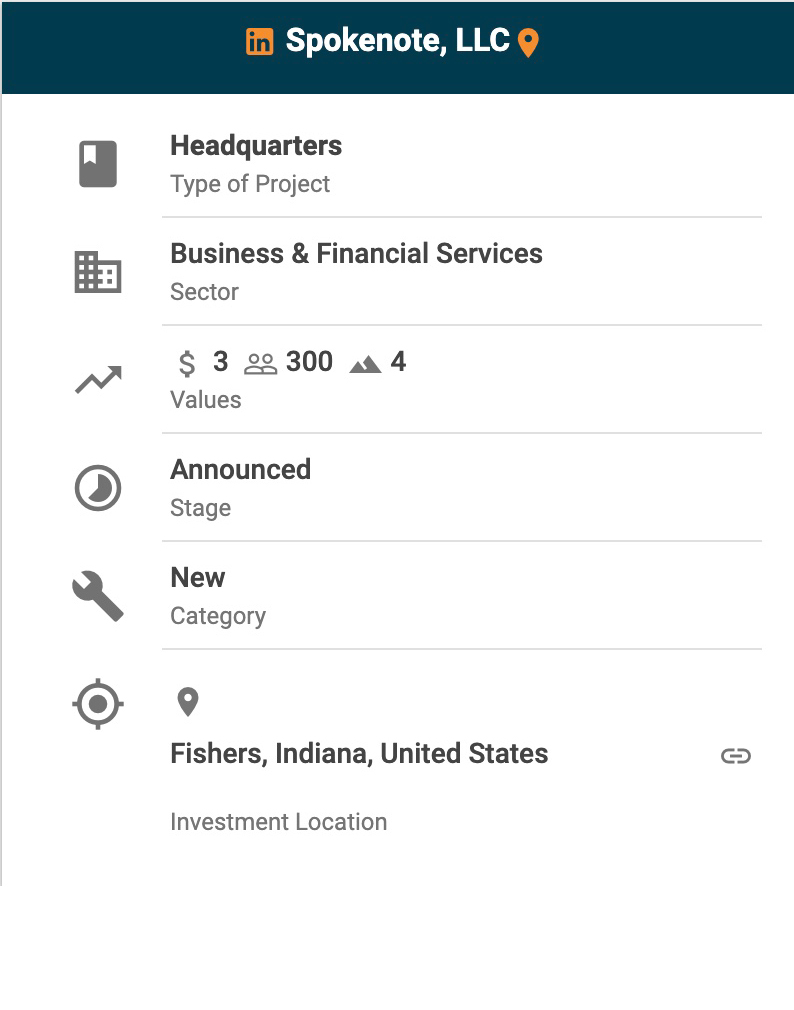Click the building Sector icon

click(x=98, y=272)
